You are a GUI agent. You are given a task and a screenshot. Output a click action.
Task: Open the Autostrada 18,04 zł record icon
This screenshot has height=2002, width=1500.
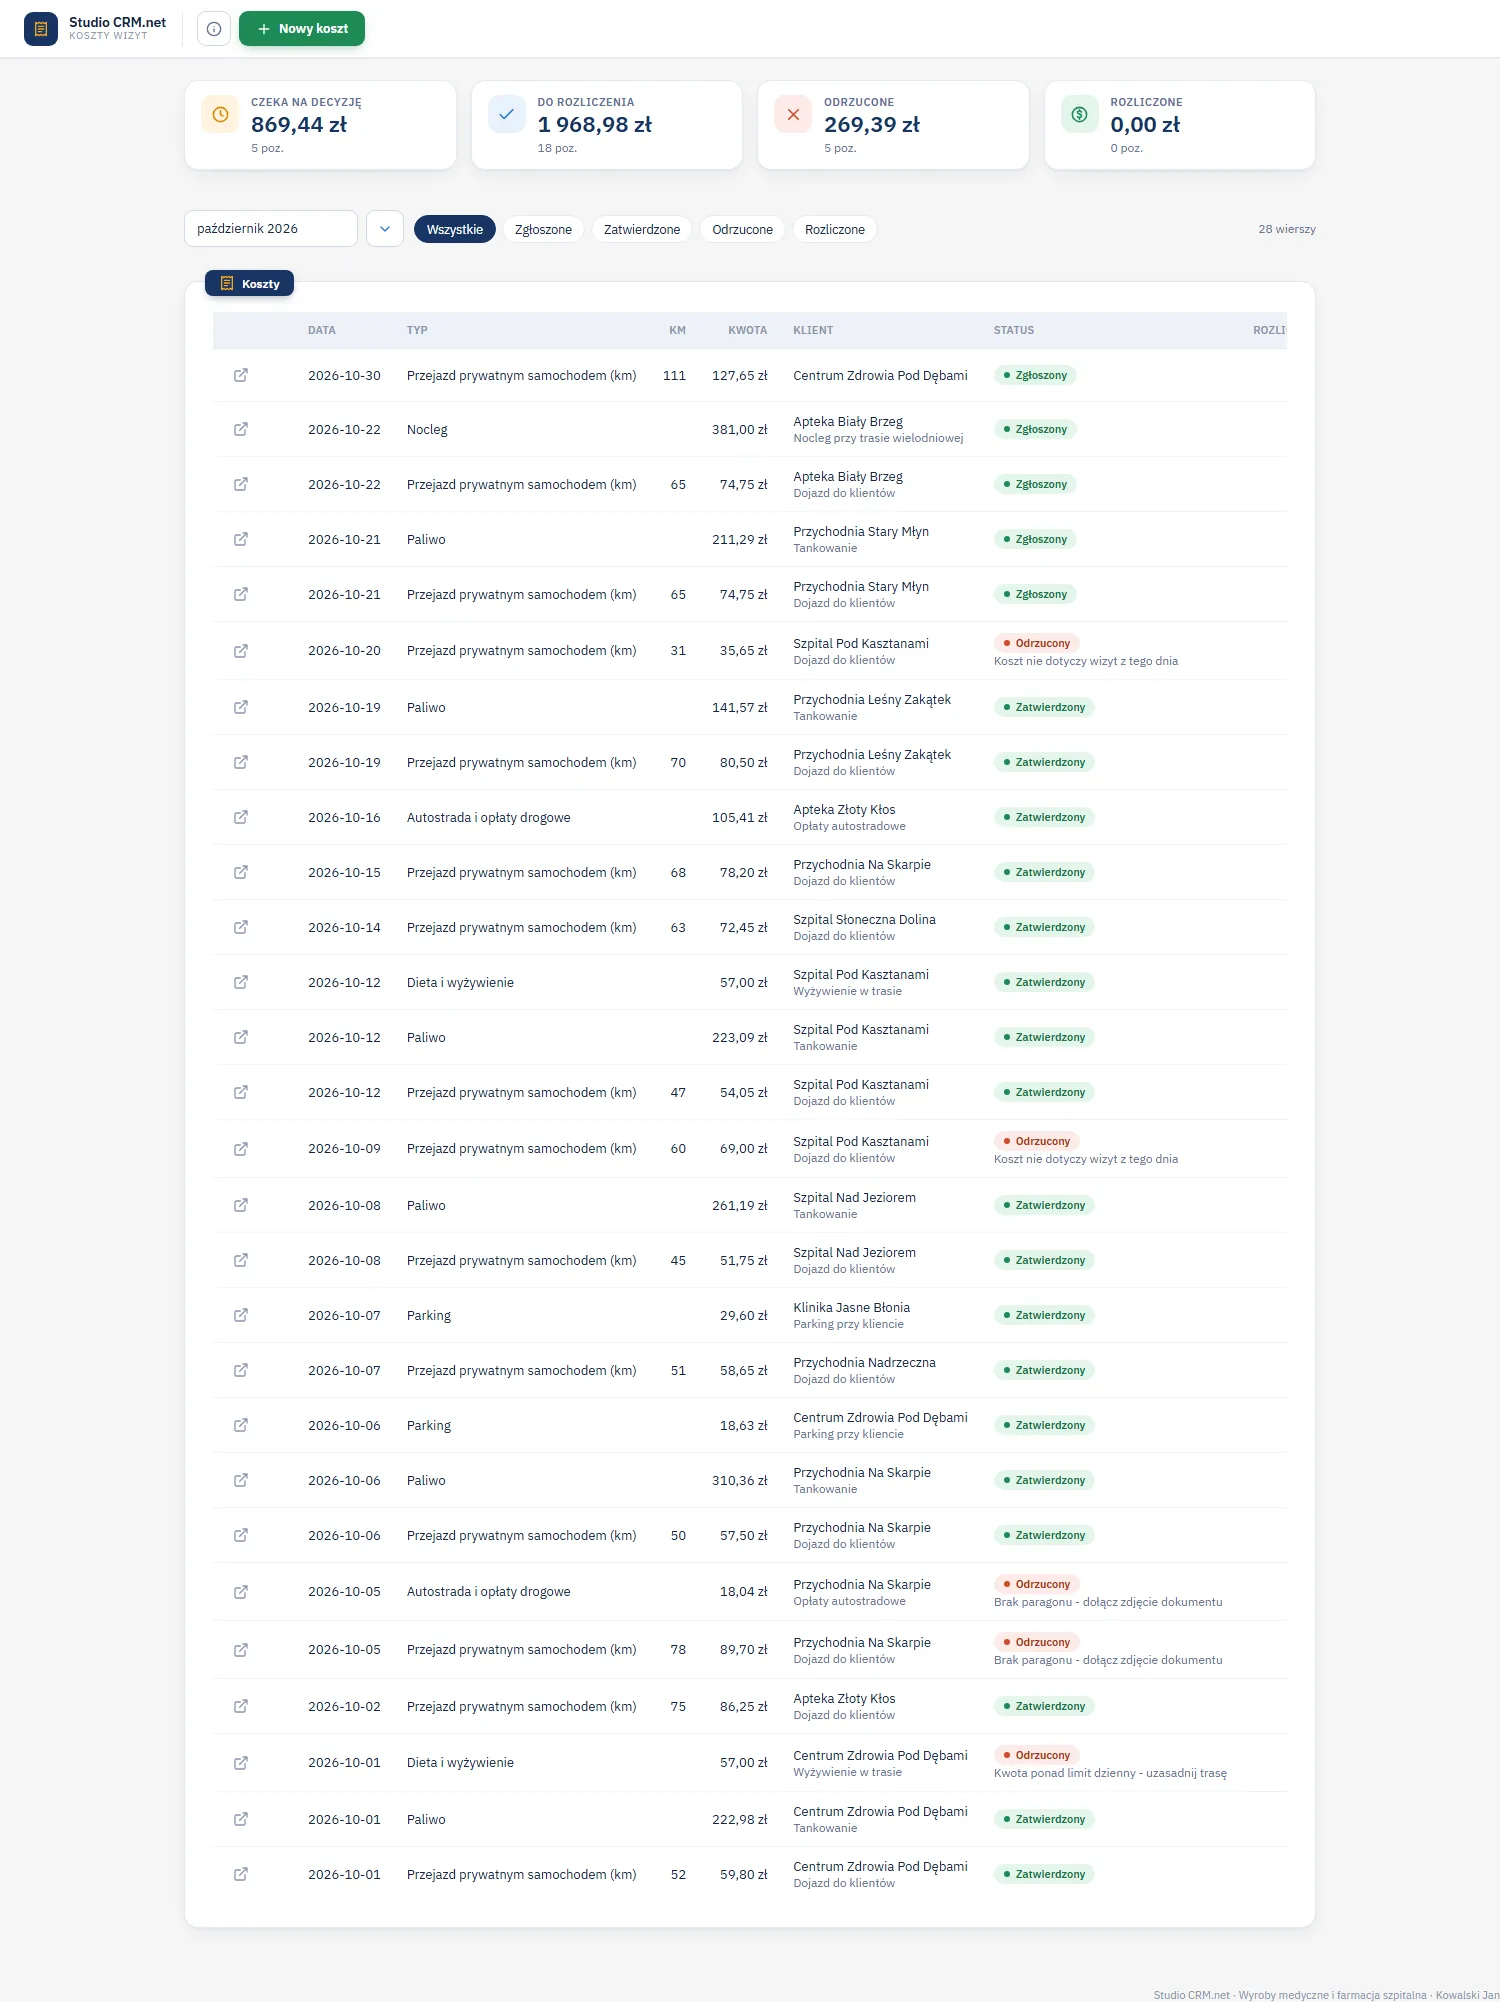click(241, 1592)
